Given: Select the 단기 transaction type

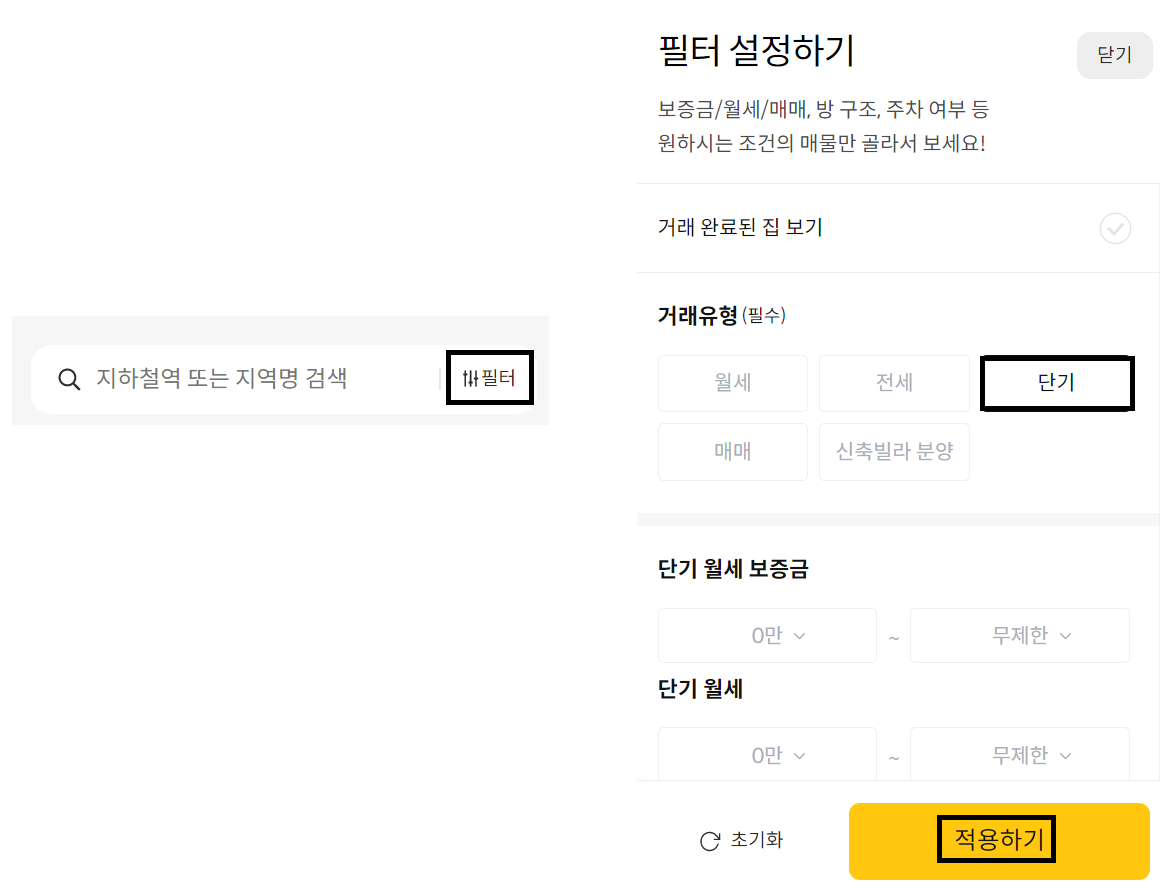Looking at the screenshot, I should 1057,383.
